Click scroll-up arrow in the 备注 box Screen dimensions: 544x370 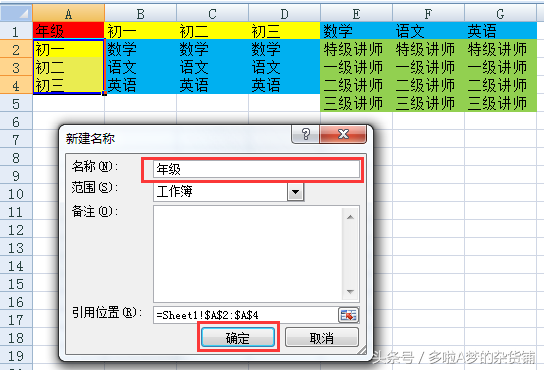click(x=350, y=217)
